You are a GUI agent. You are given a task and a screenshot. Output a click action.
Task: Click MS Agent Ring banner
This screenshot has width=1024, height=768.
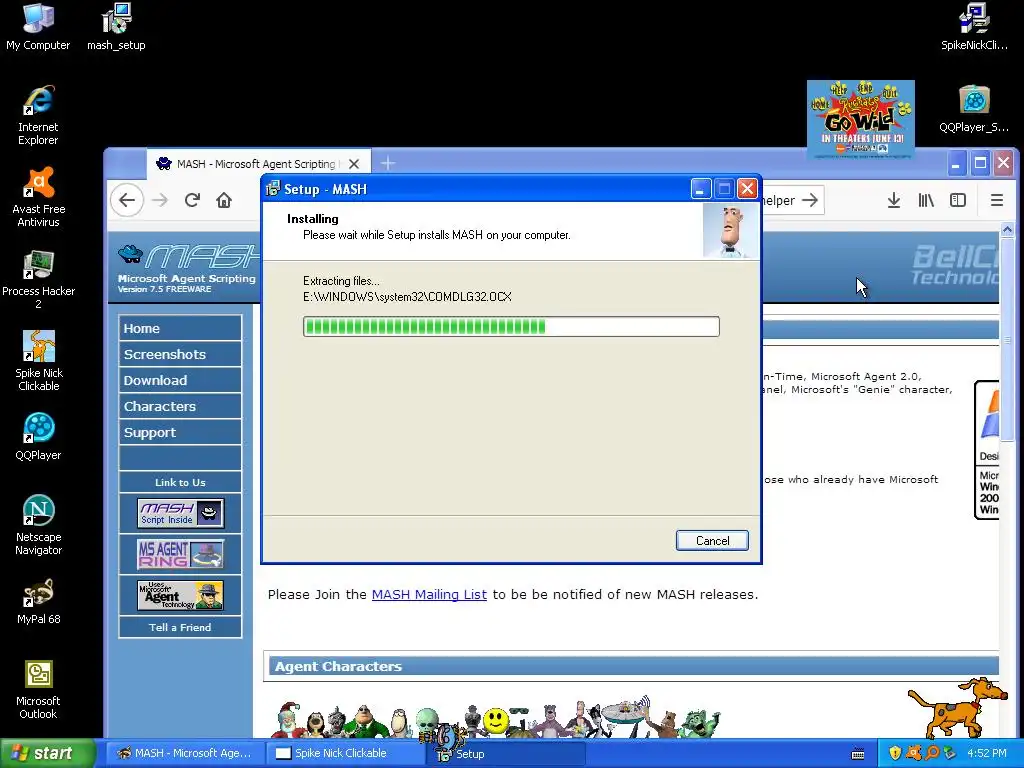180,554
